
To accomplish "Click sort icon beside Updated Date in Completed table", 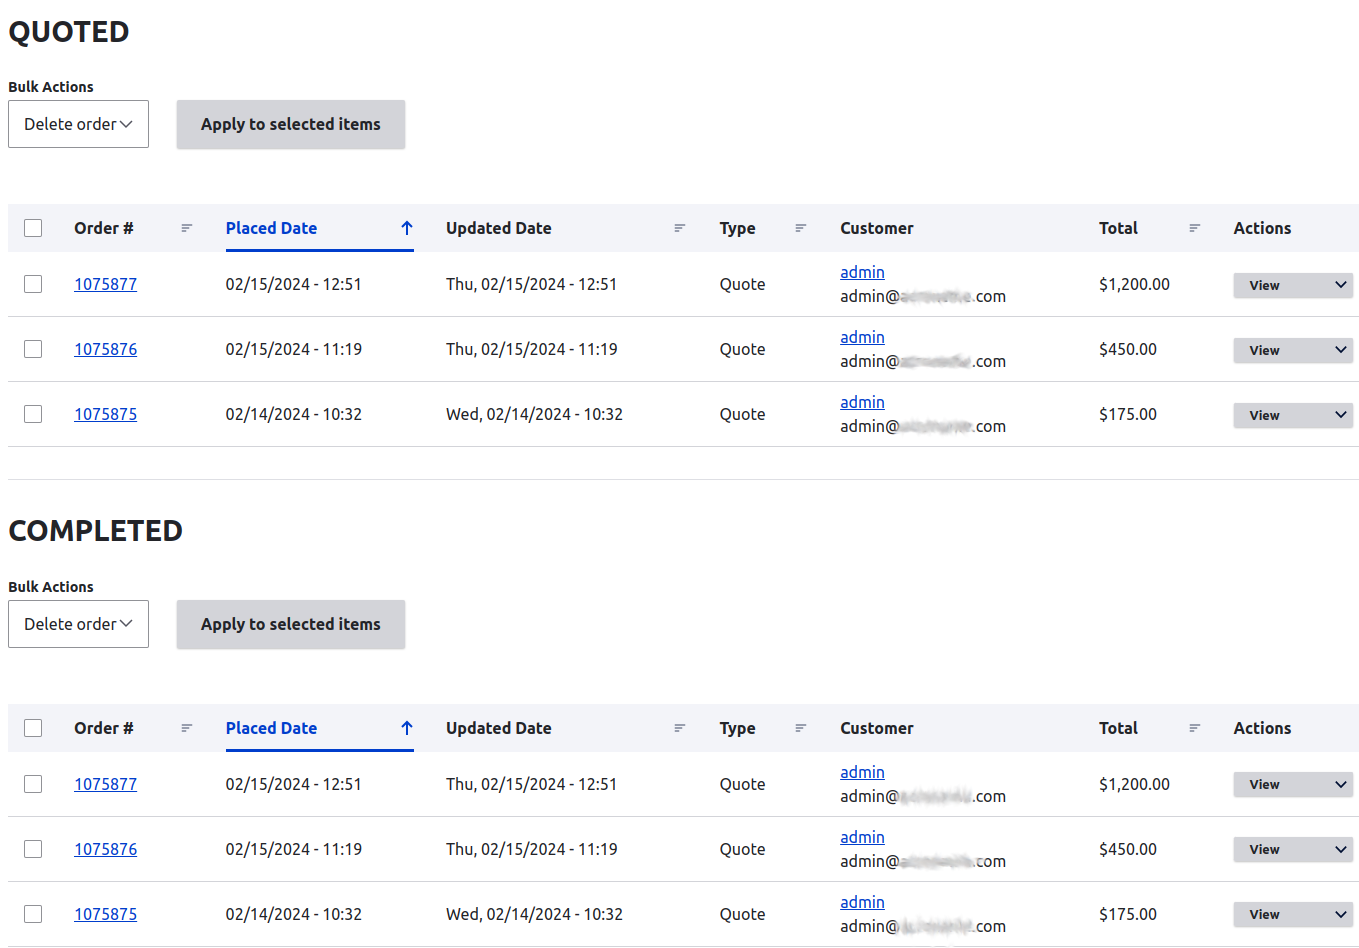I will coord(679,728).
